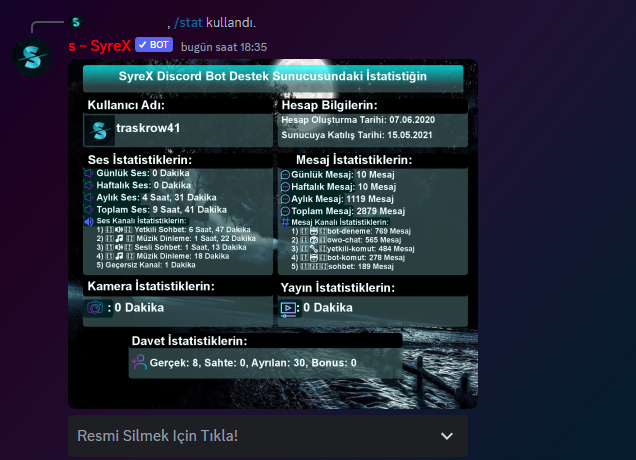The width and height of the screenshot is (636, 460).
Task: Open the 'Resmi Silmek İçin Tıkla!' dropdown
Action: [x=268, y=436]
